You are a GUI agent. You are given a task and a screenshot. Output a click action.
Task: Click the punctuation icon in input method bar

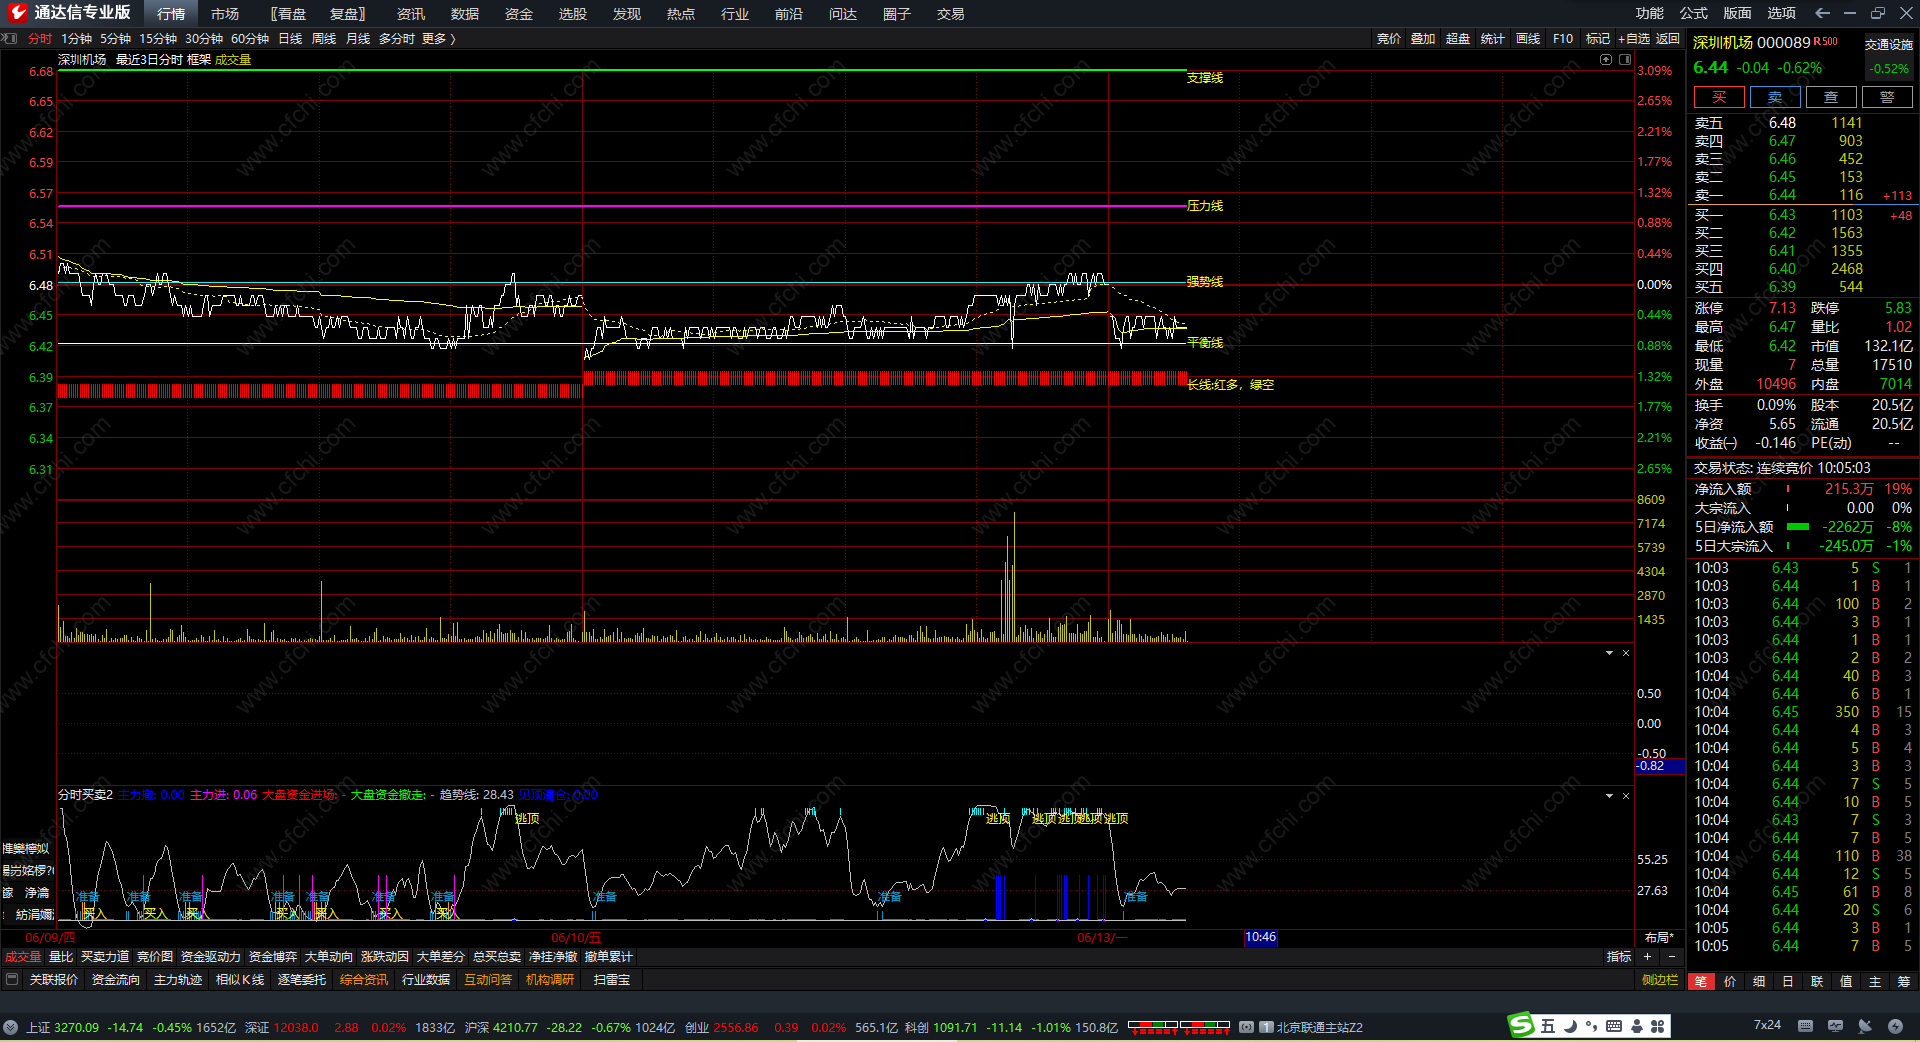coord(1591,1026)
